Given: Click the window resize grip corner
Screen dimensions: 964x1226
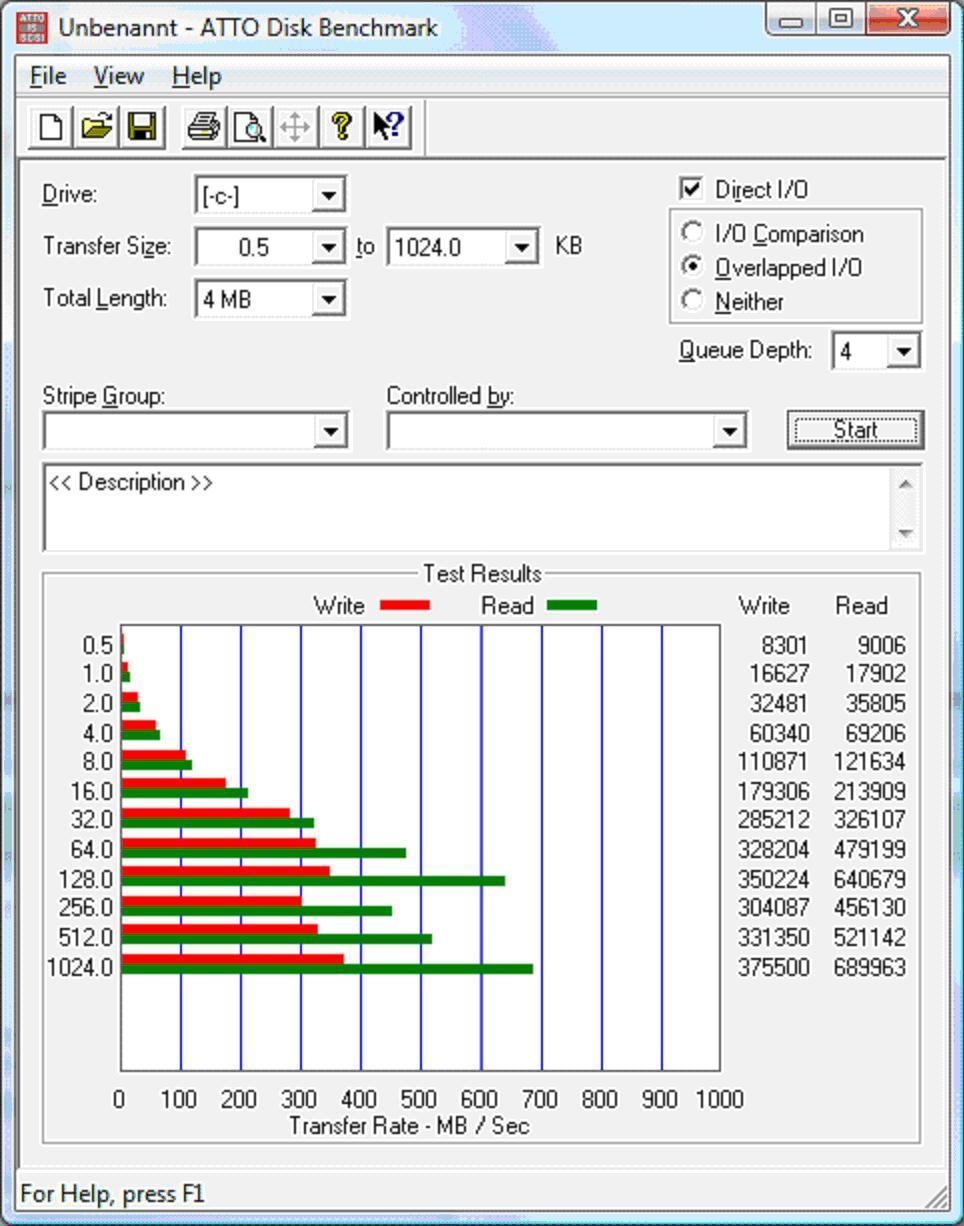Looking at the screenshot, I should (x=937, y=1196).
